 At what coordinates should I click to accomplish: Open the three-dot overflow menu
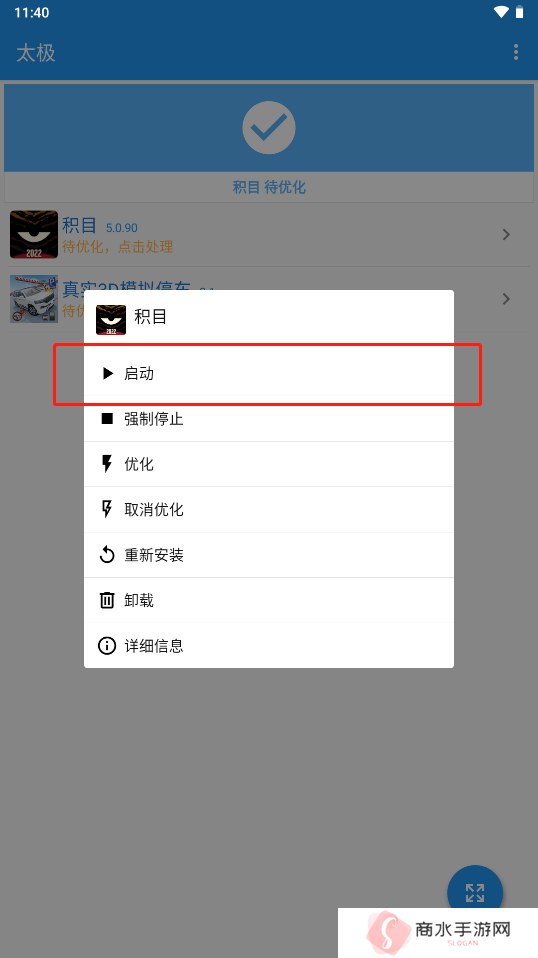pyautogui.click(x=516, y=52)
